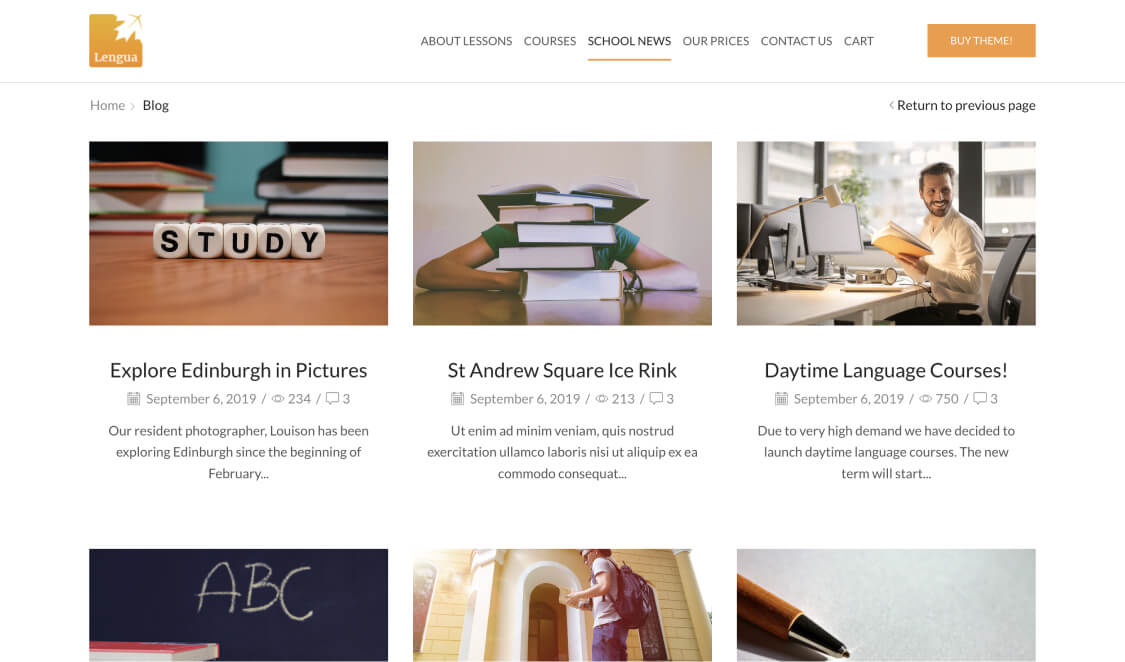Click calendar icon under St Andrew Square post

457,399
